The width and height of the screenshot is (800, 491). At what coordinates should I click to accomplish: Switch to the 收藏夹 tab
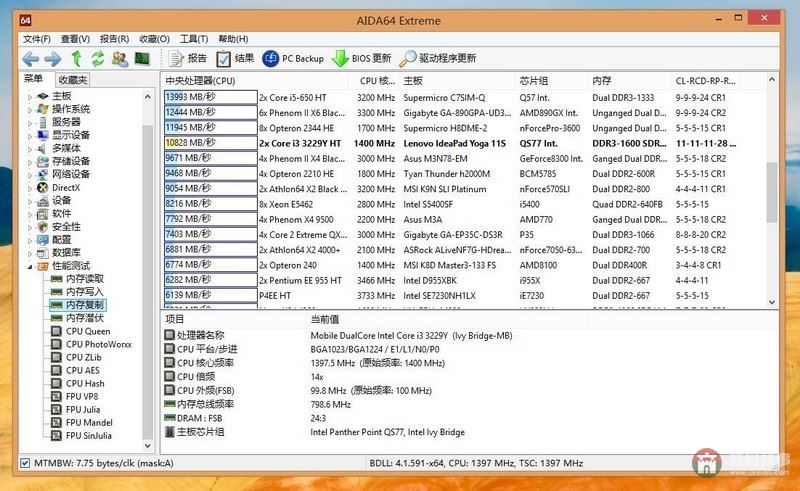[x=72, y=80]
